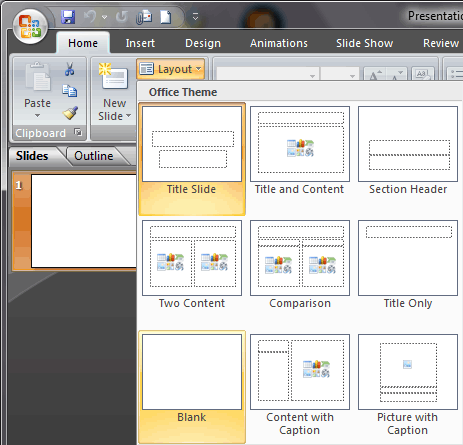Click the Paste clipboard icon
463x445 pixels.
[x=38, y=77]
